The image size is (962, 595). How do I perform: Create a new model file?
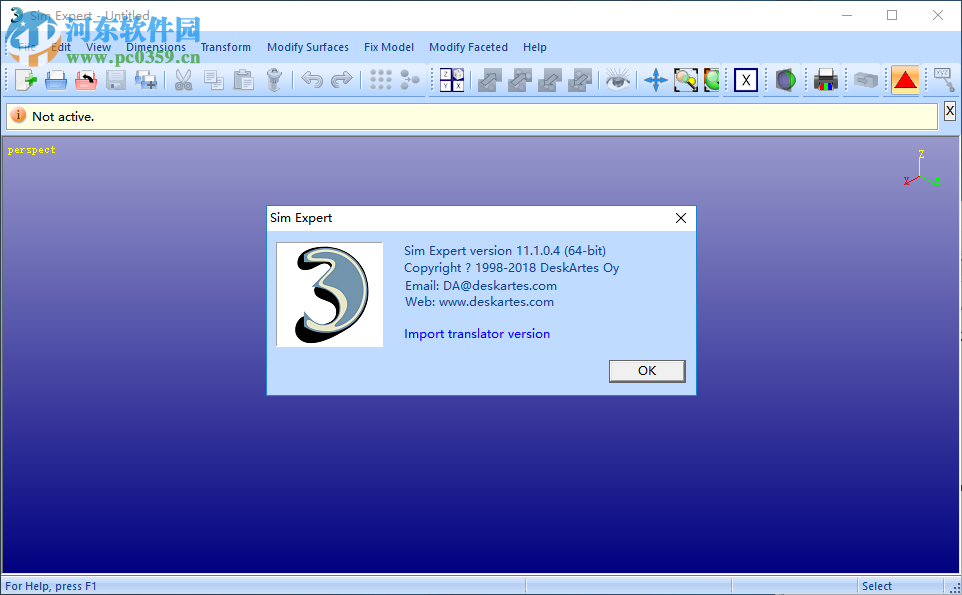(25, 80)
